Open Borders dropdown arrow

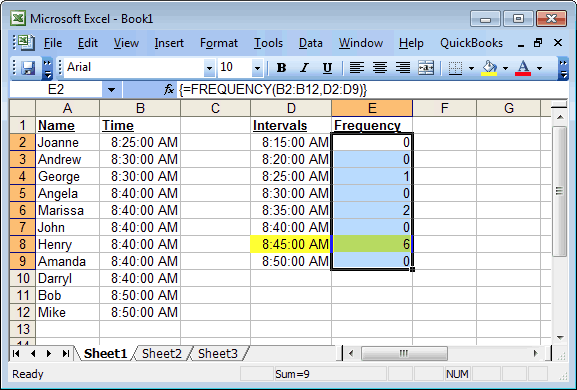click(471, 68)
